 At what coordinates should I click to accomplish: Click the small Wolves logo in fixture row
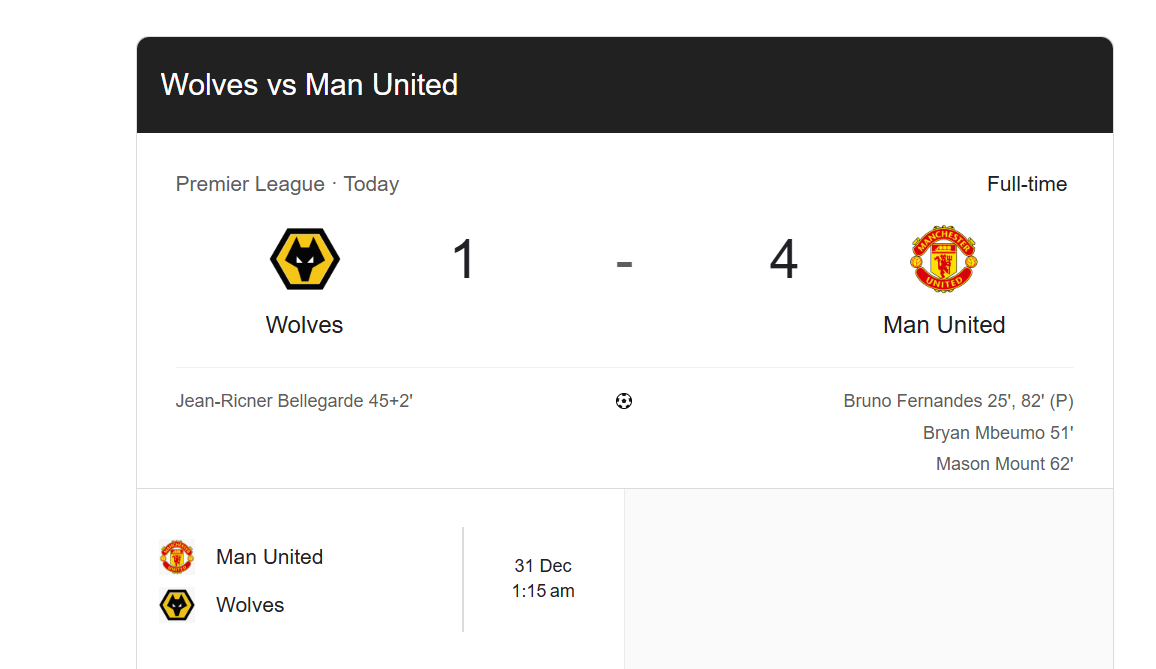click(177, 605)
